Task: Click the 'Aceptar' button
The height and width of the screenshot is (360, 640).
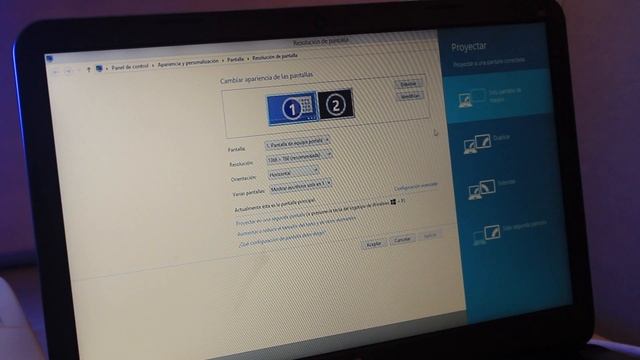Action: 374,244
